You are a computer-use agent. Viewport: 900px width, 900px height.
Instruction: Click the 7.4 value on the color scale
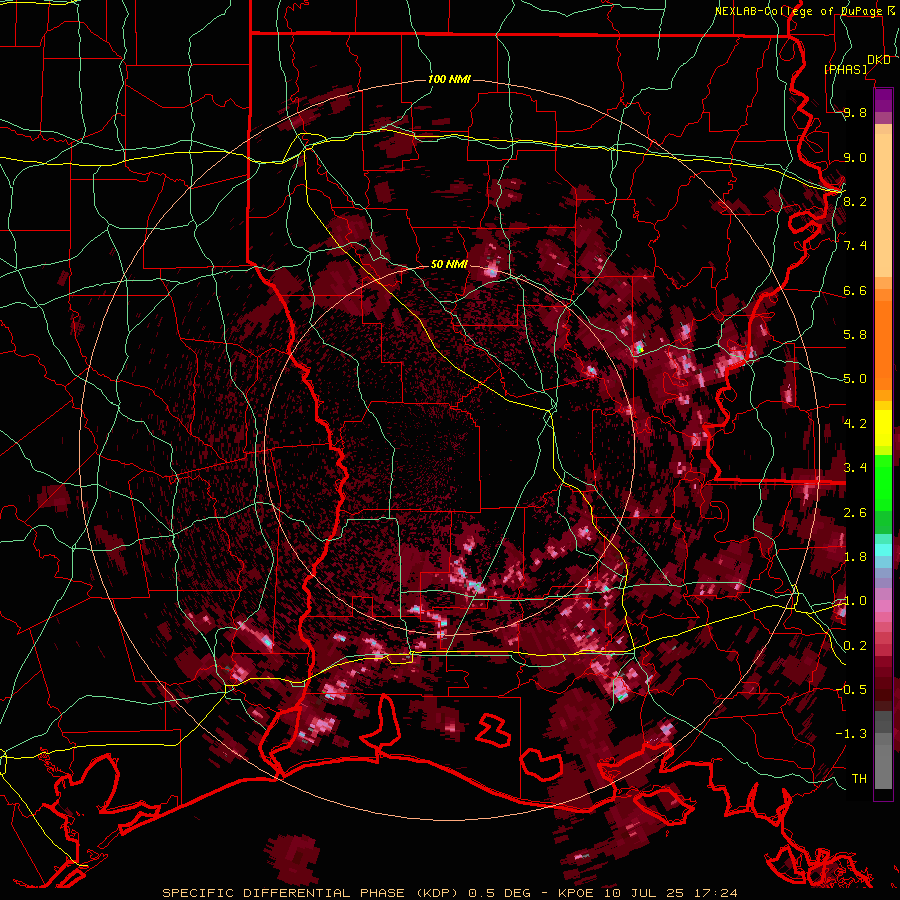pyautogui.click(x=855, y=246)
